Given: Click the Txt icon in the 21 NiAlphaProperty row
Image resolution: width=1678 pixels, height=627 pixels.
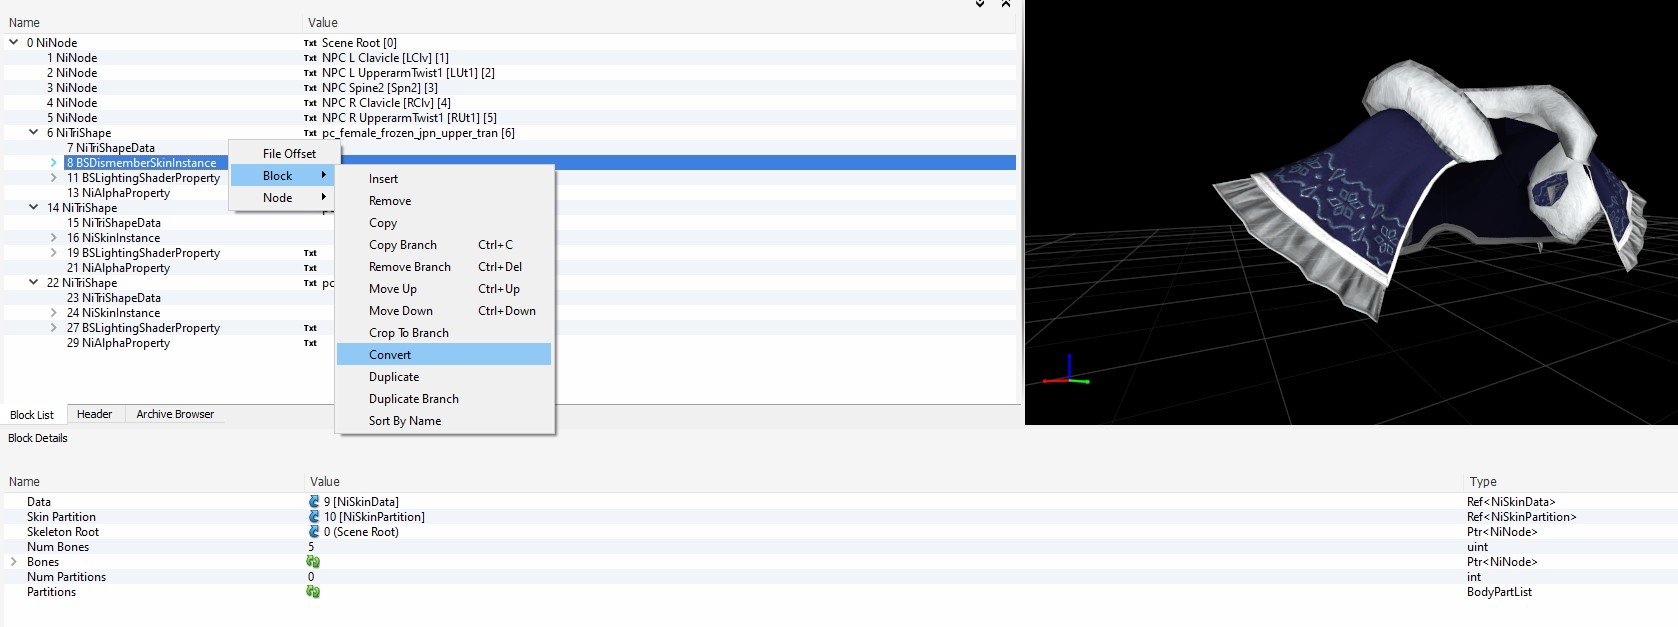Looking at the screenshot, I should [x=310, y=268].
